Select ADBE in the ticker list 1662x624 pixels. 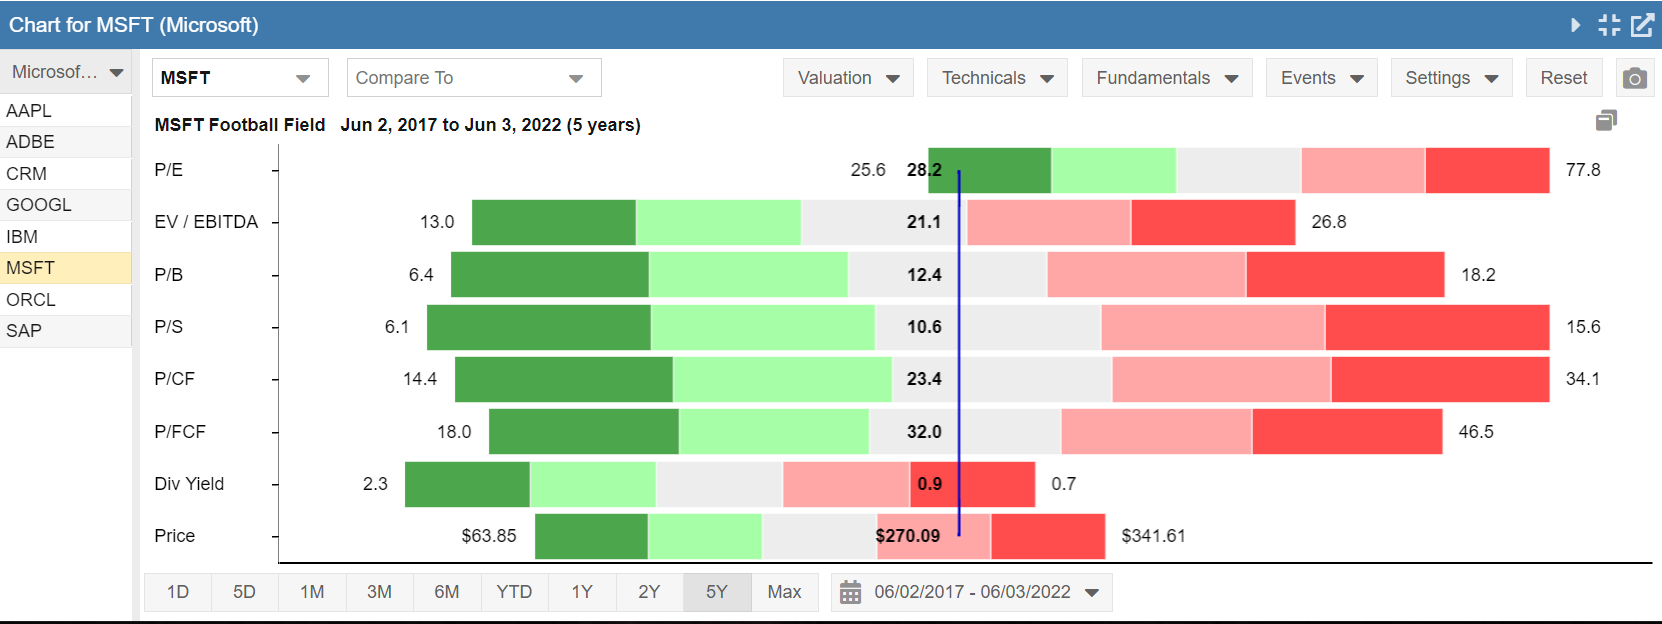[66, 142]
